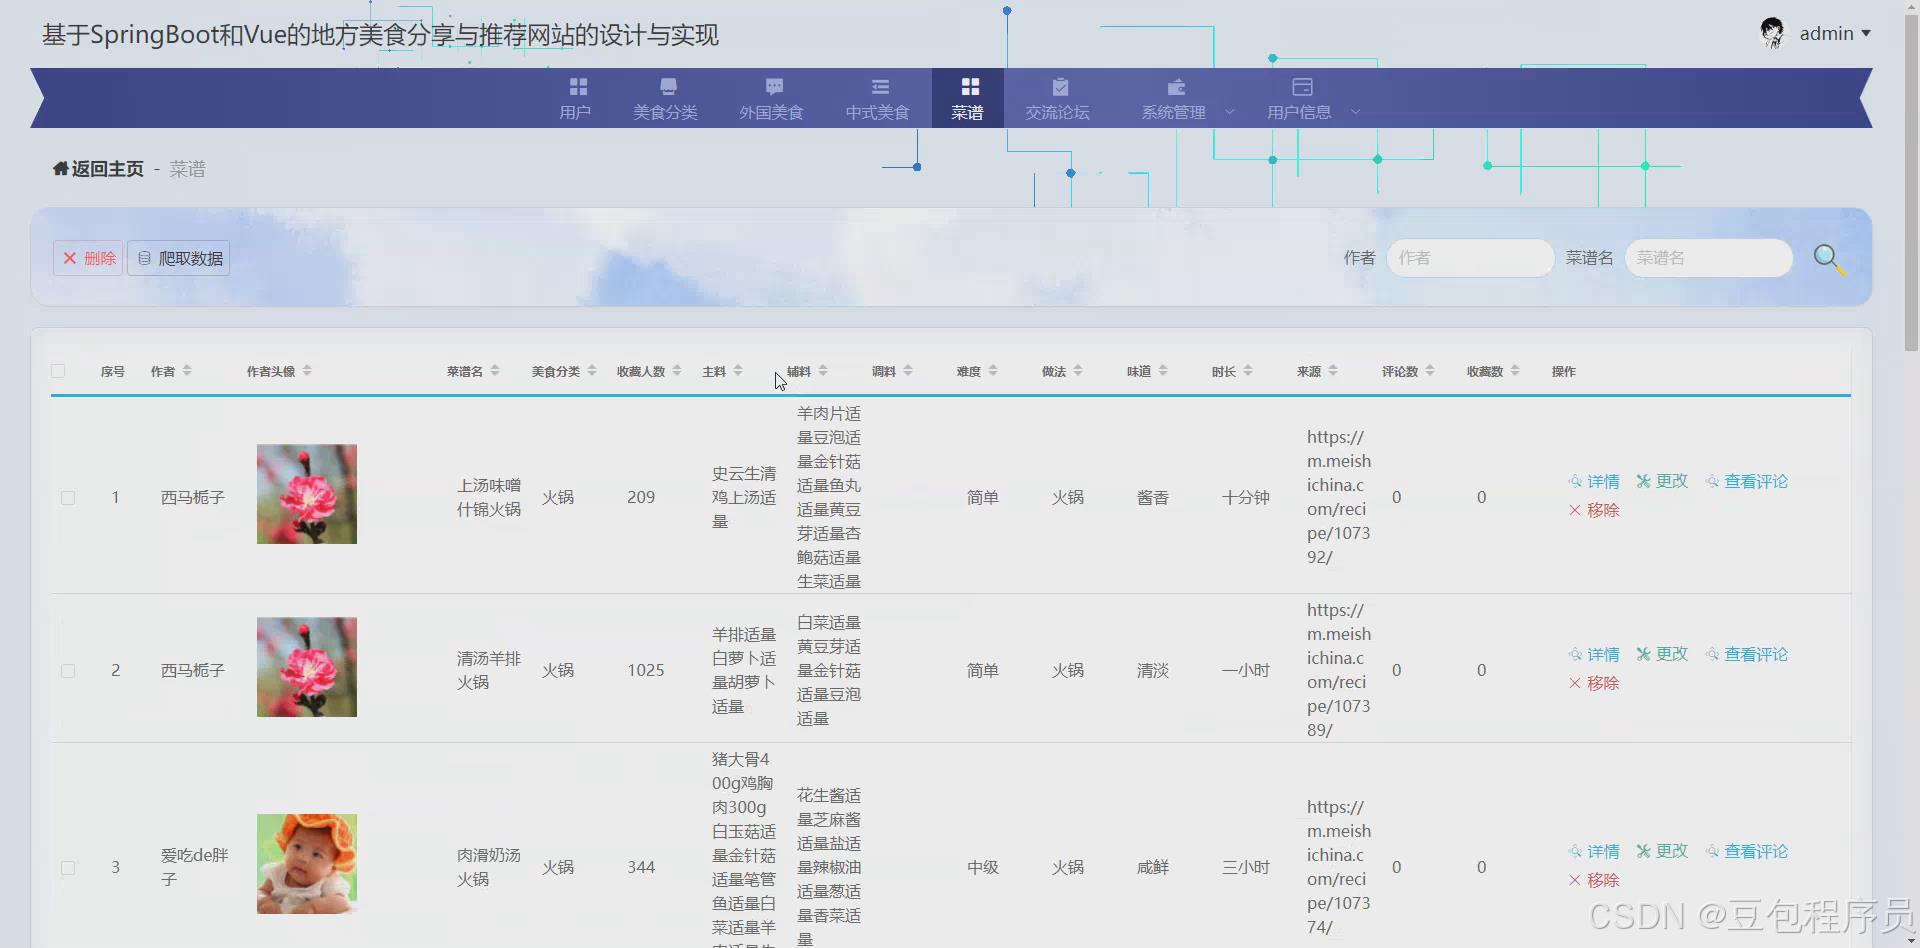This screenshot has width=1920, height=948.
Task: Toggle the select-all header checkbox
Action: [x=58, y=371]
